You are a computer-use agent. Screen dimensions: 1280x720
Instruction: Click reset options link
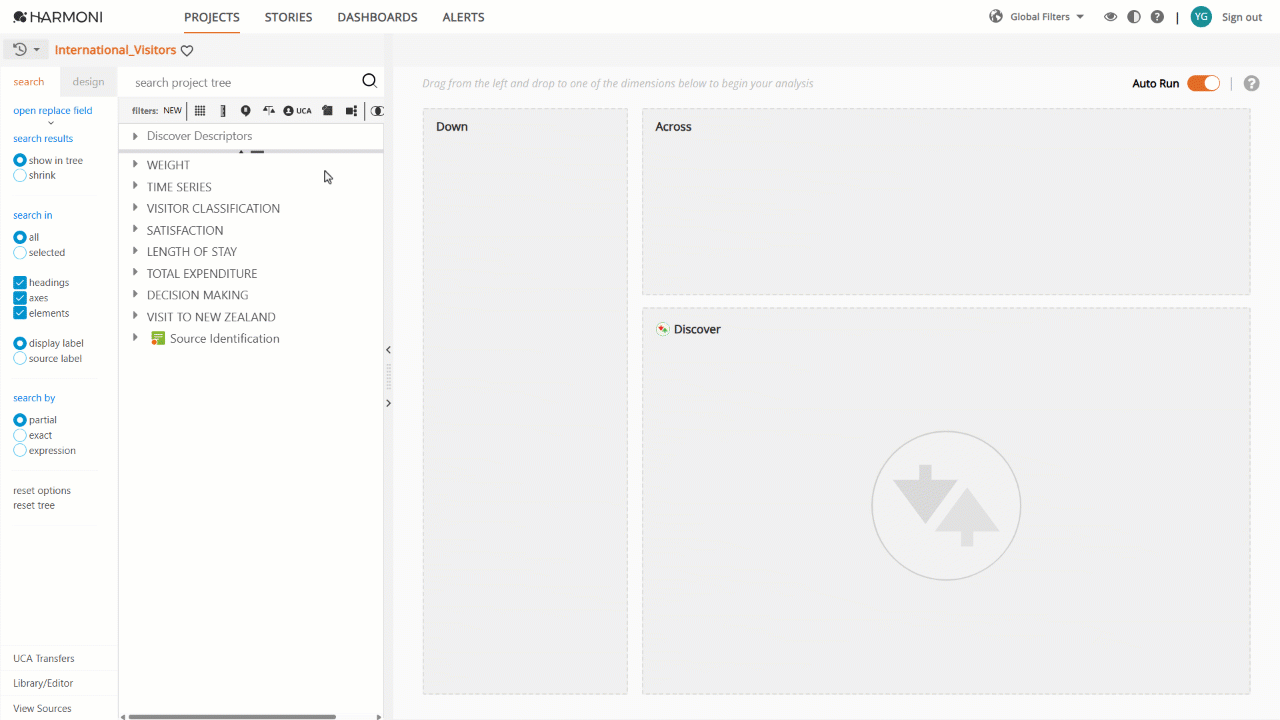(x=42, y=490)
